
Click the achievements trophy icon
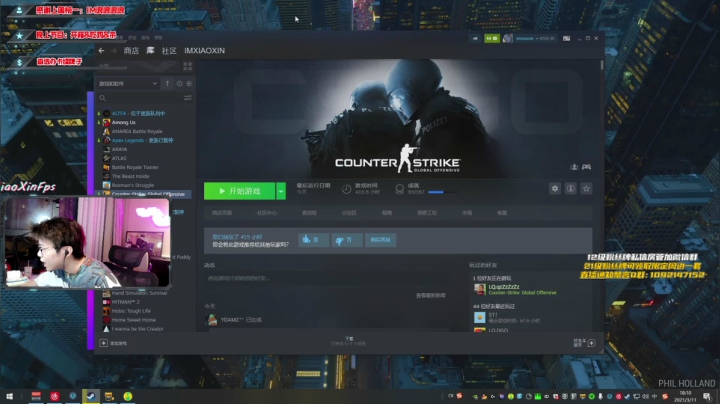point(399,189)
